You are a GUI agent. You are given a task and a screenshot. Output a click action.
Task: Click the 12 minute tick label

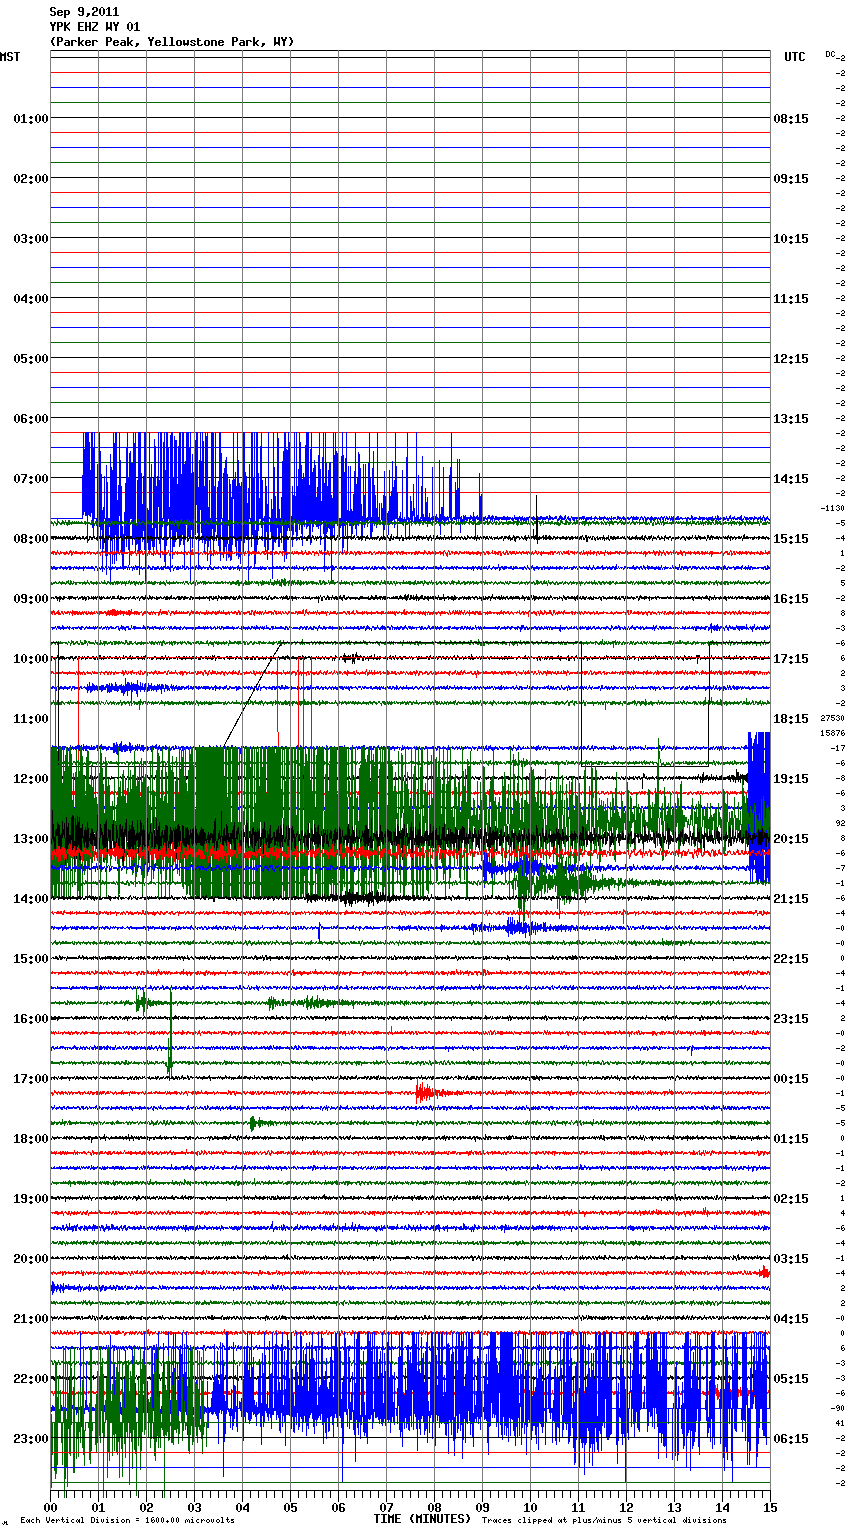click(627, 1508)
